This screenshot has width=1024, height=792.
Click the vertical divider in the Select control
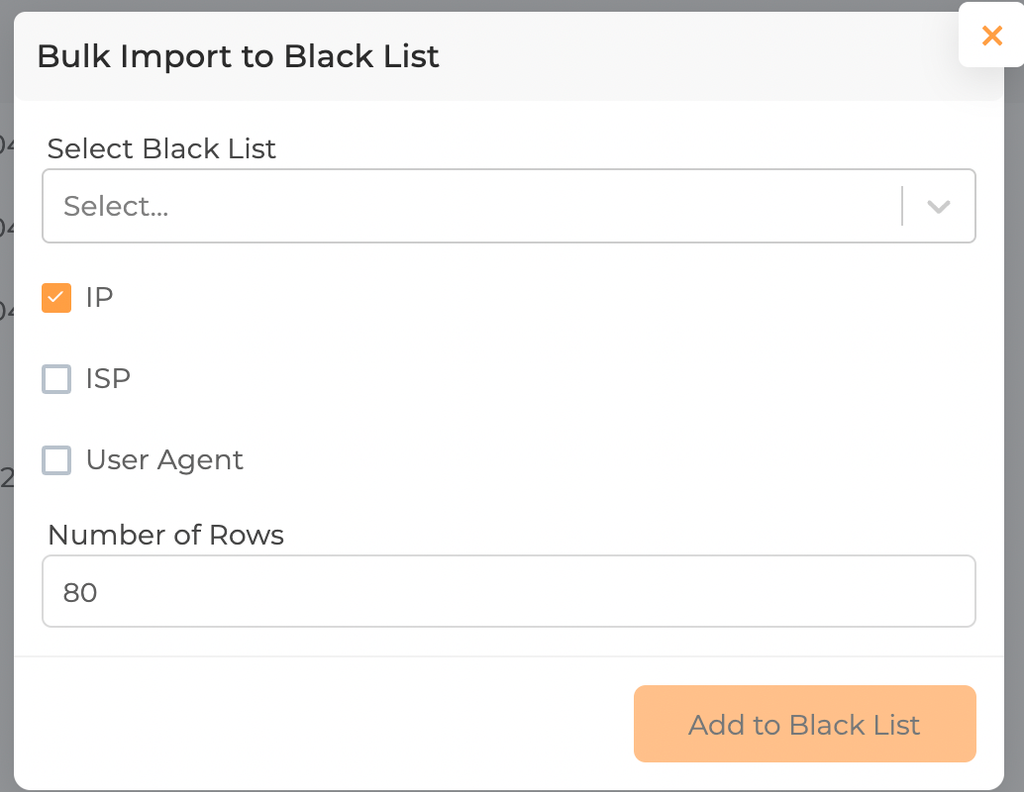[901, 206]
